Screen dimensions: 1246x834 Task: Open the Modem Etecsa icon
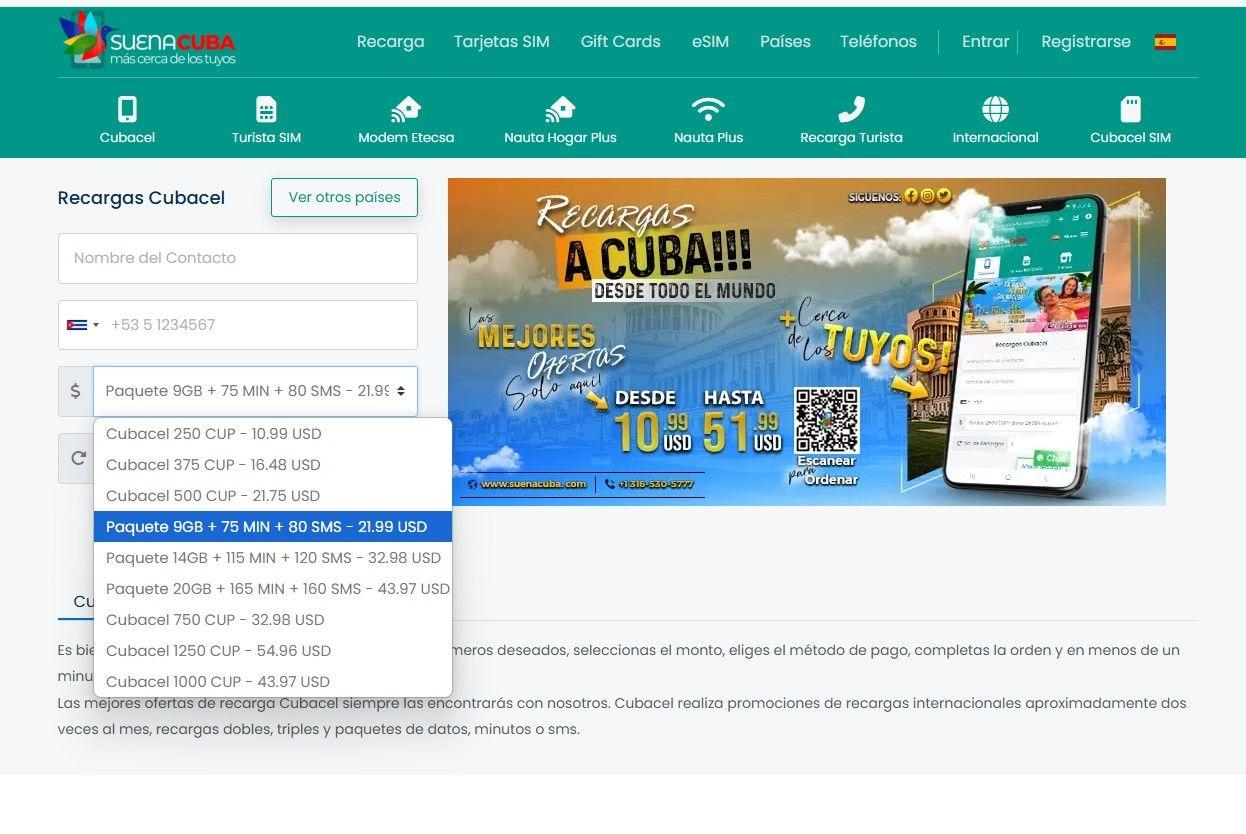pos(406,109)
